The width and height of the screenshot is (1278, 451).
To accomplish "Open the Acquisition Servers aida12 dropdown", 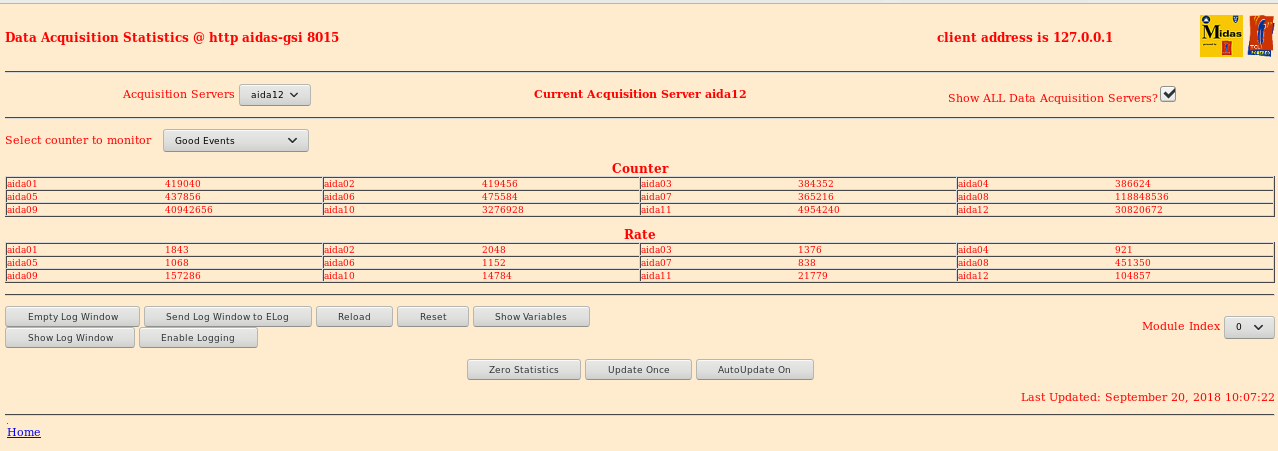I will [x=275, y=95].
